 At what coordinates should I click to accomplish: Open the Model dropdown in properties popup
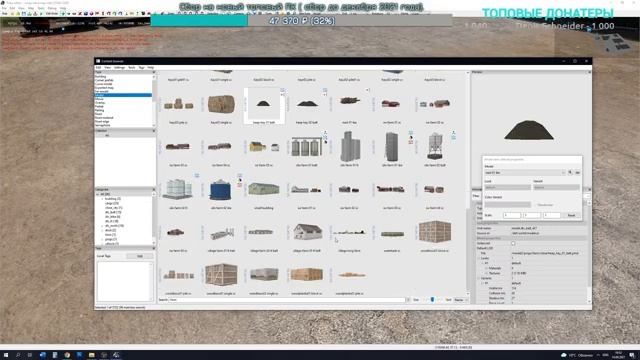point(525,173)
